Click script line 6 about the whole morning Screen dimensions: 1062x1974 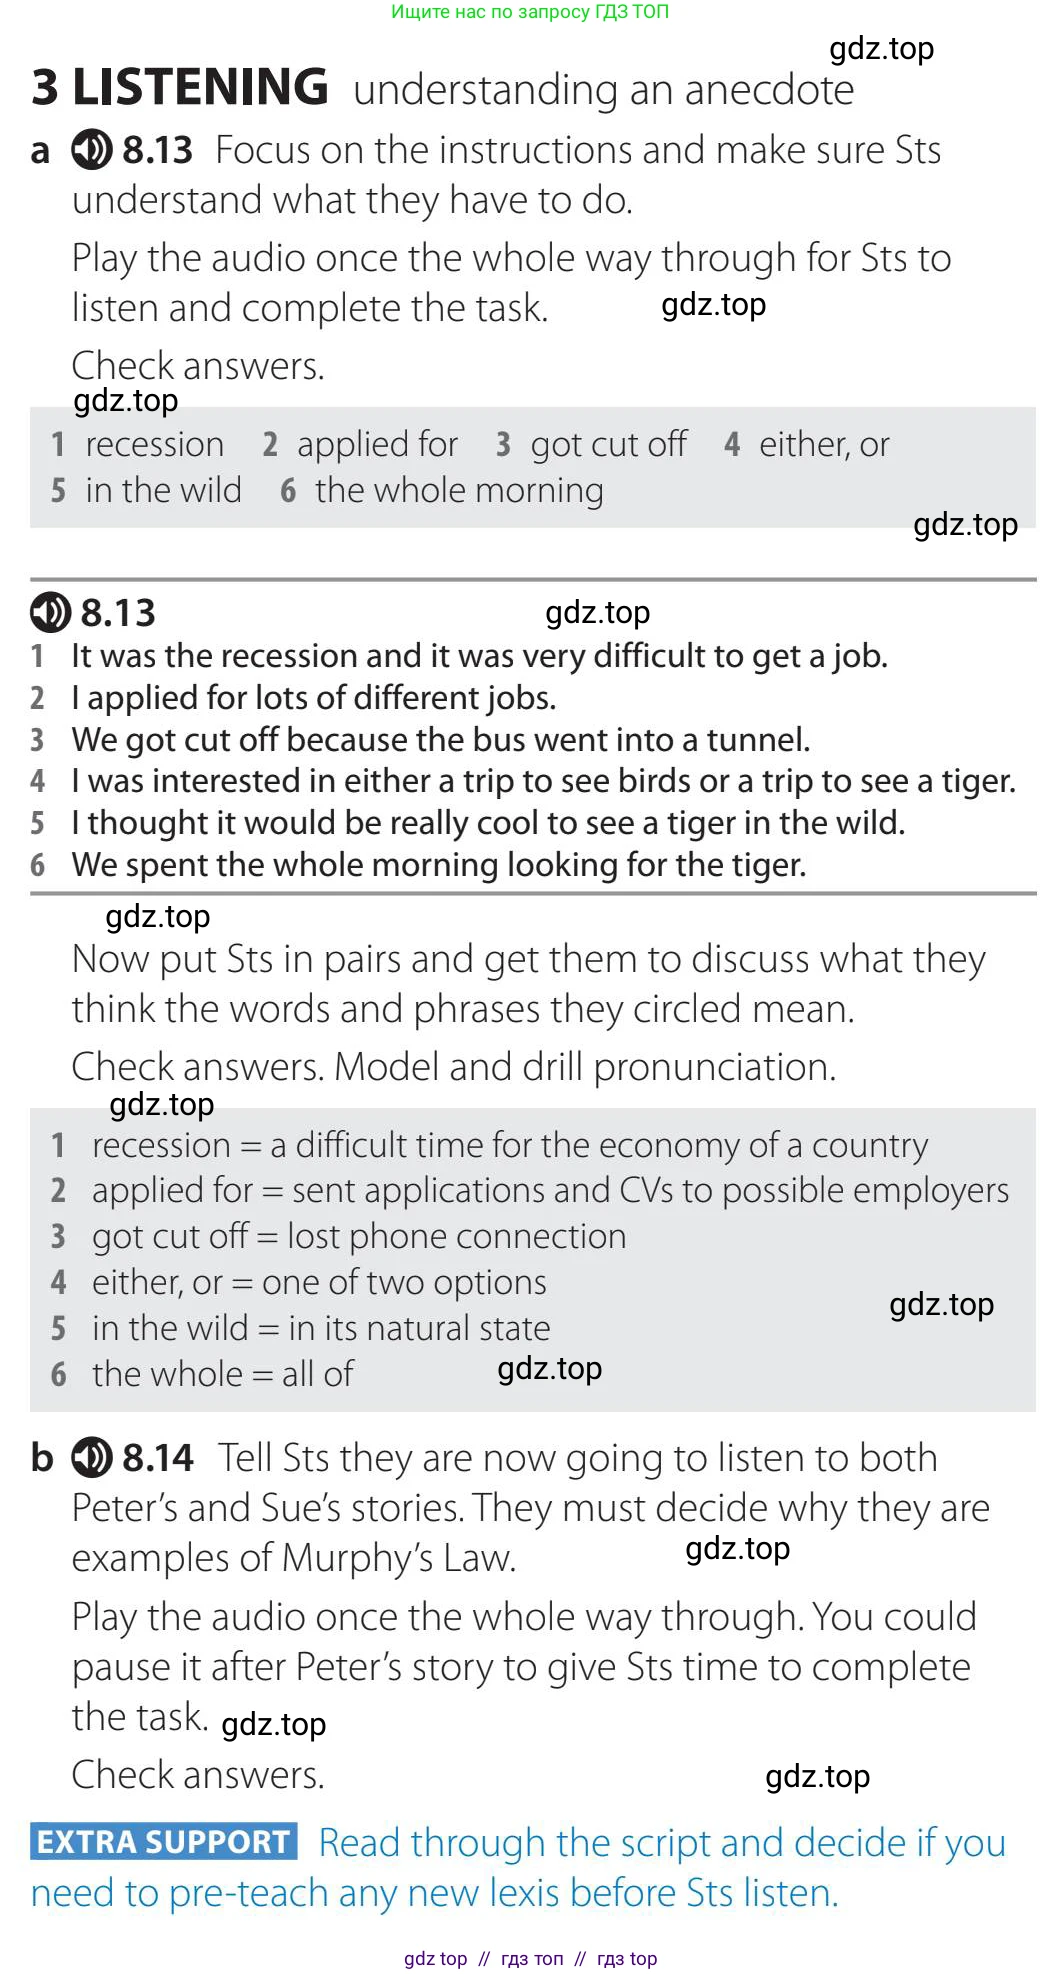[x=438, y=865]
